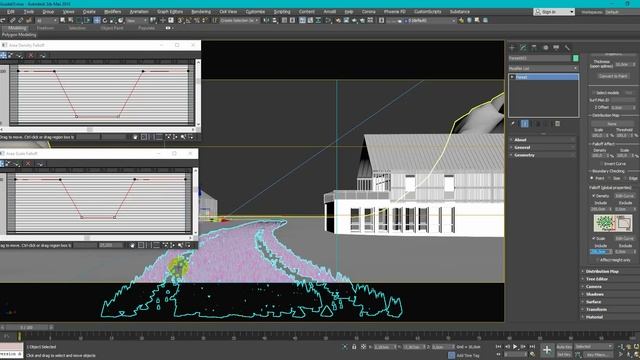Open the Display tab in command panel
Viewport: 640px width, 360px height.
(556, 48)
